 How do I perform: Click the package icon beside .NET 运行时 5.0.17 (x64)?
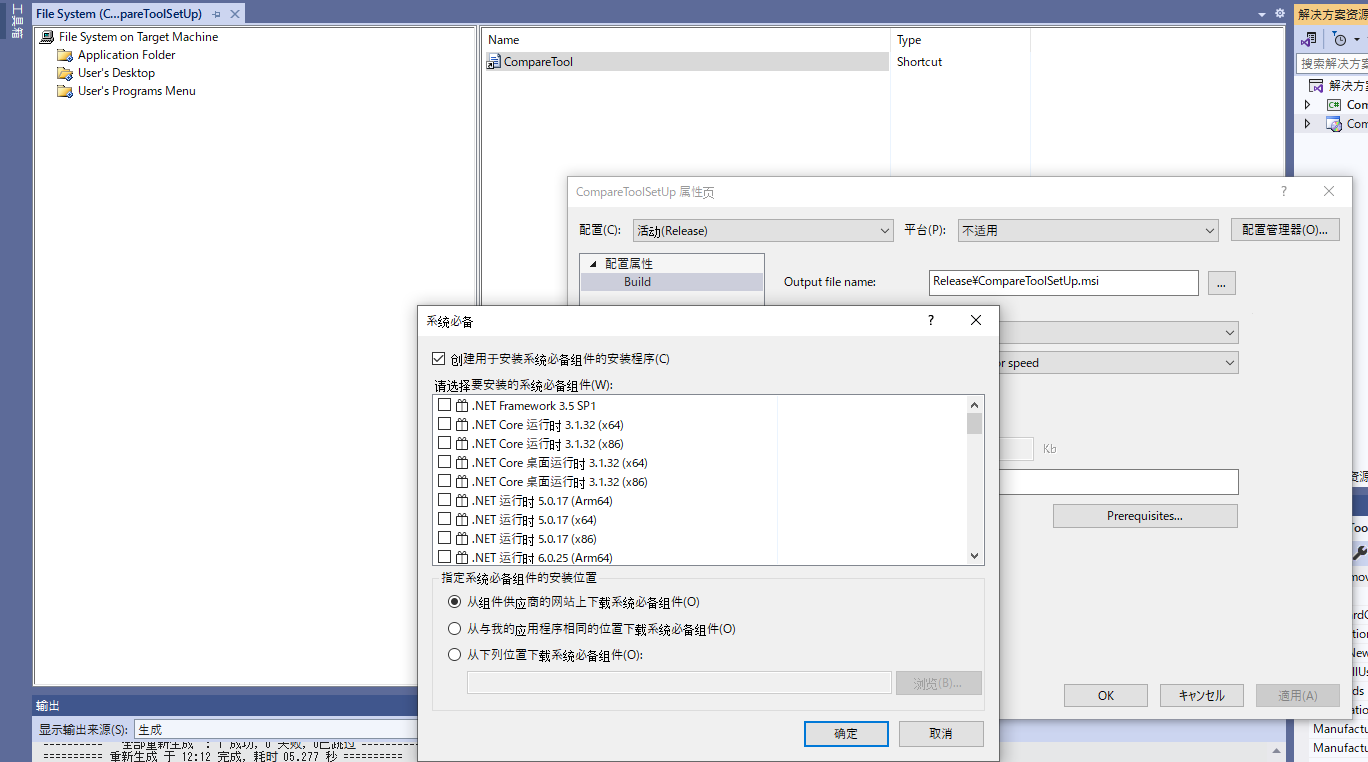point(462,520)
